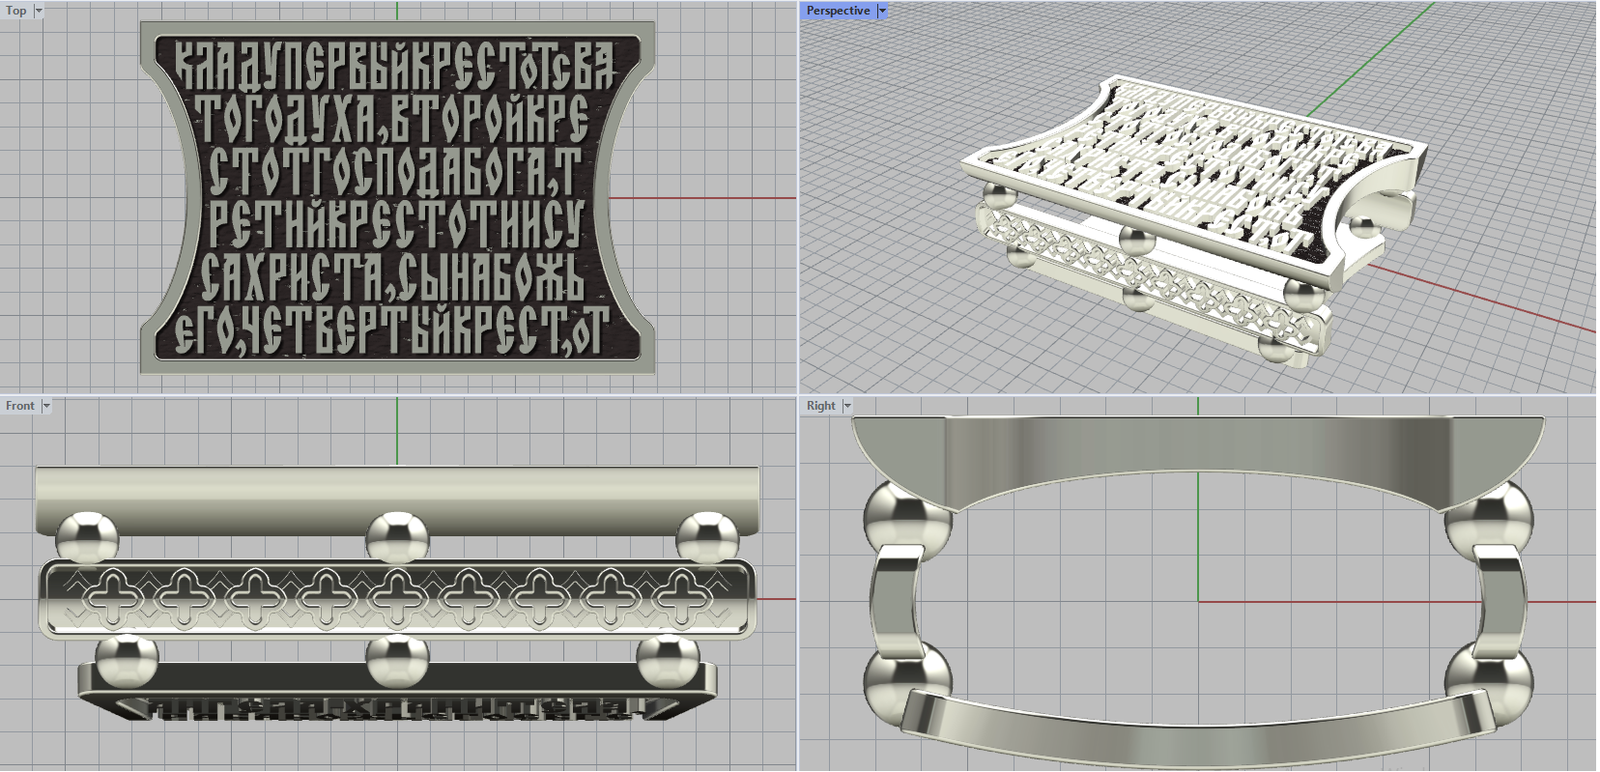
Task: Select the Front viewport title label
Action: pos(20,406)
